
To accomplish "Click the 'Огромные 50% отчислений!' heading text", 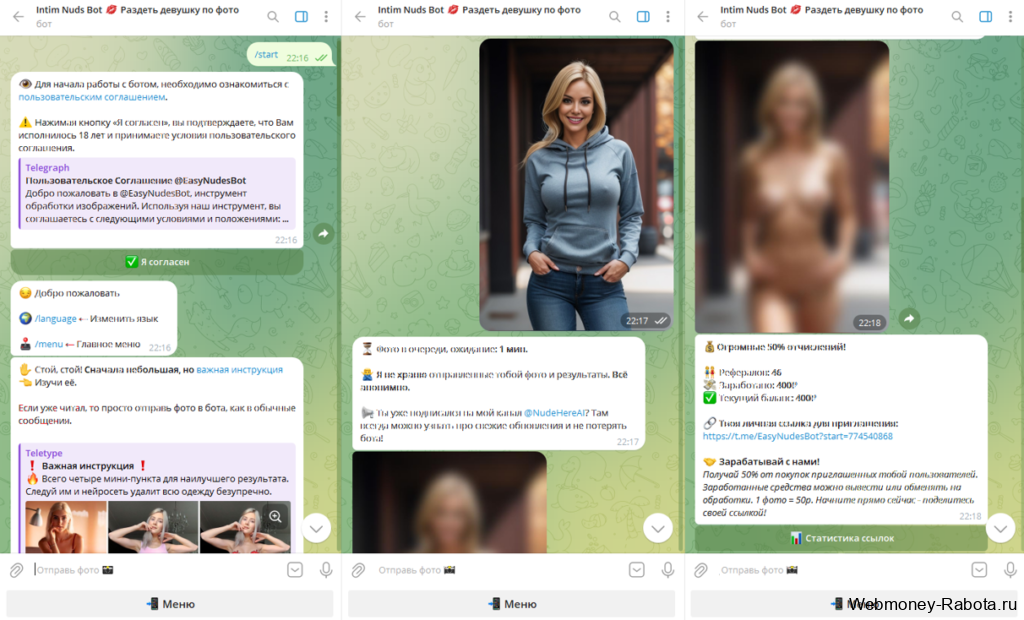I will [x=781, y=347].
